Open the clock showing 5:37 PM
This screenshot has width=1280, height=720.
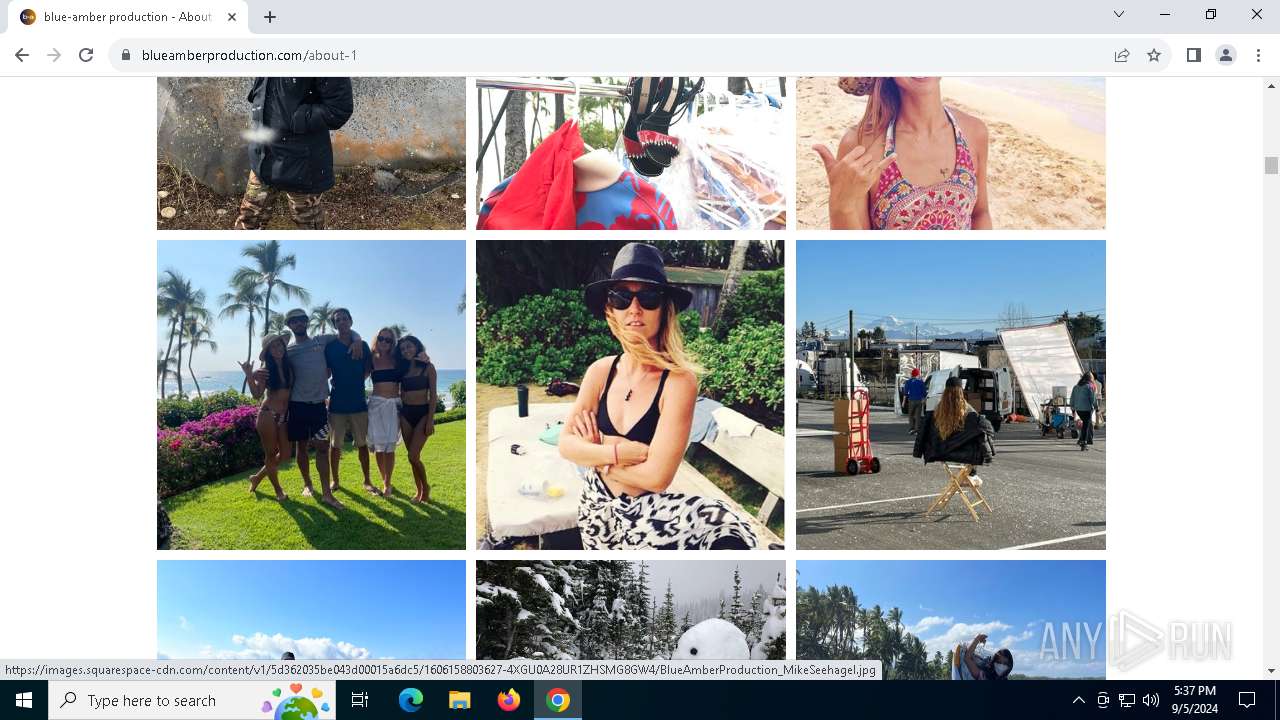pos(1195,700)
